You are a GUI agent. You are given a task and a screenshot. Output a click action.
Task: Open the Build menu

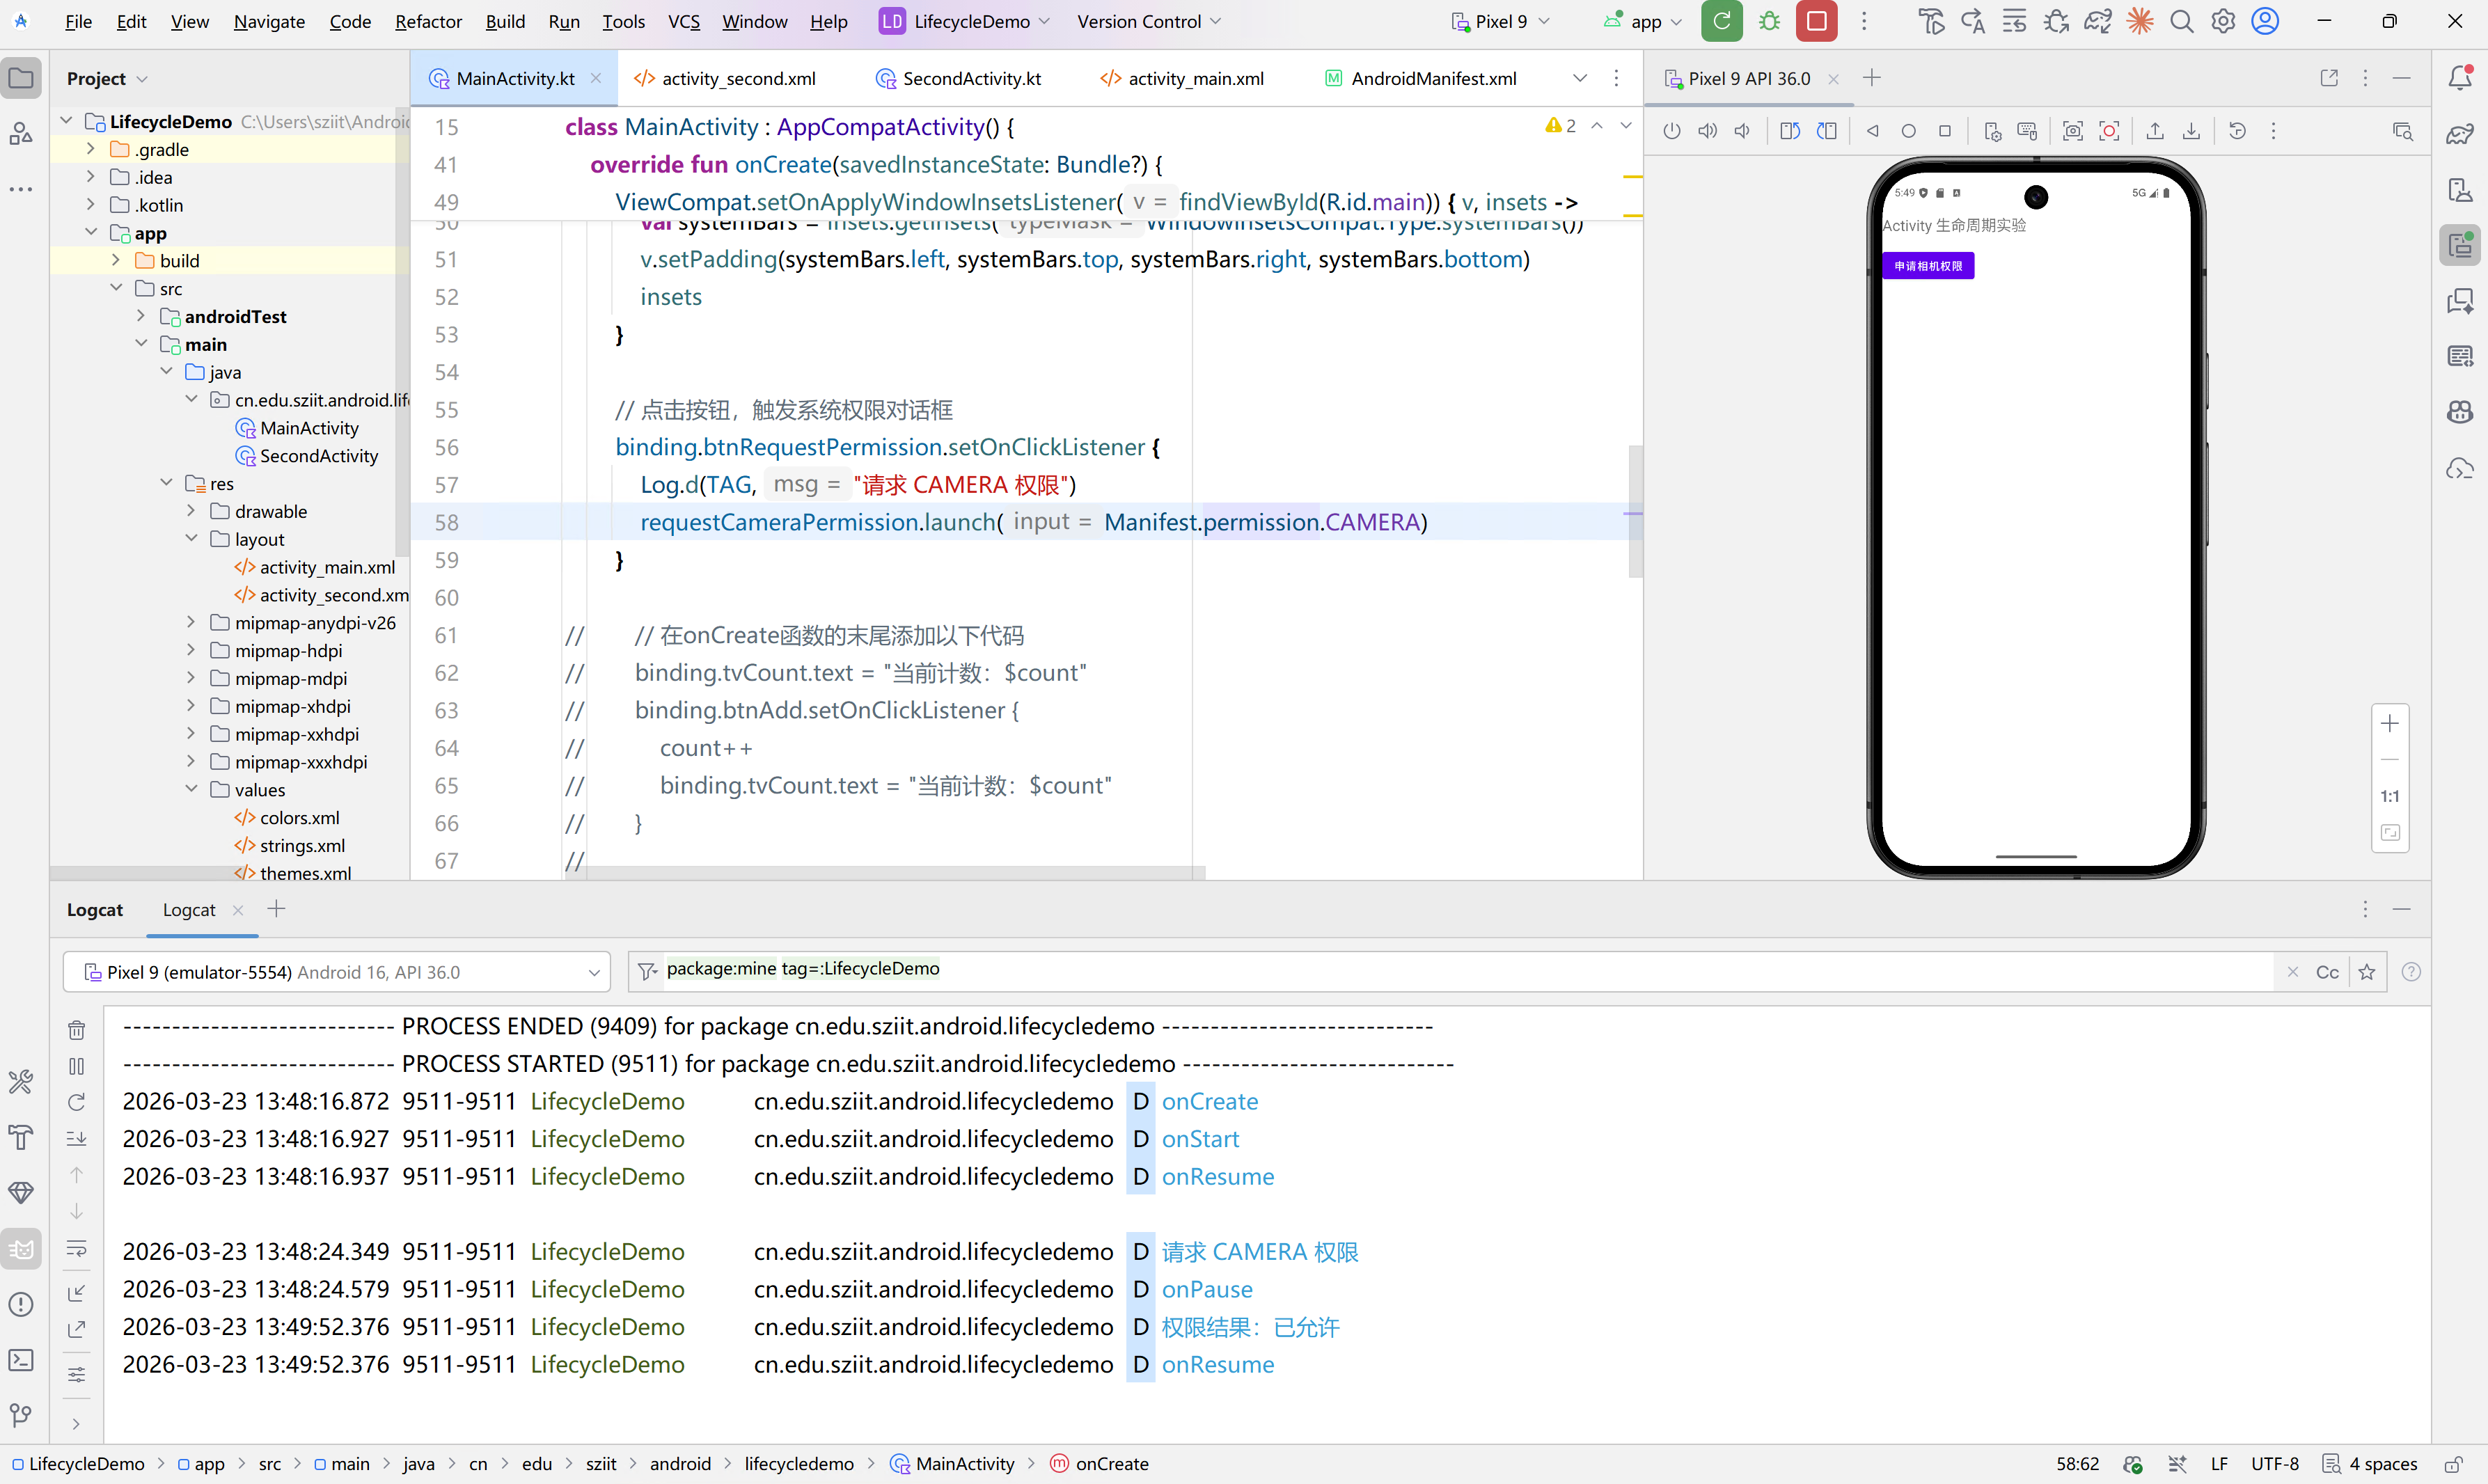[505, 21]
